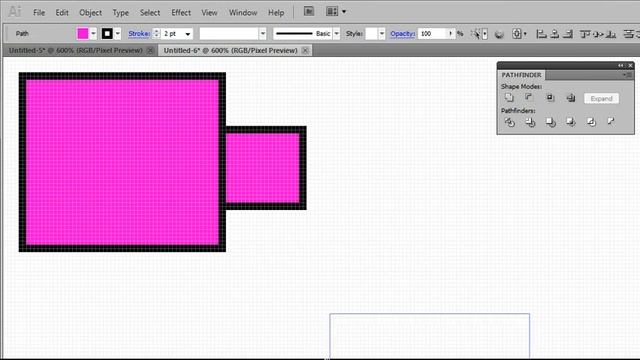Click the Align To selection icon
The image size is (640, 360).
click(x=517, y=33)
